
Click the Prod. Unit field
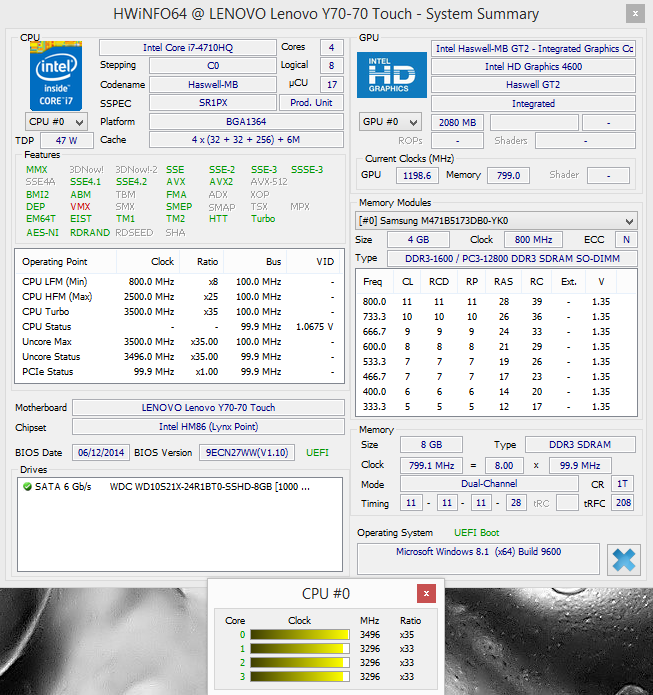coord(311,103)
